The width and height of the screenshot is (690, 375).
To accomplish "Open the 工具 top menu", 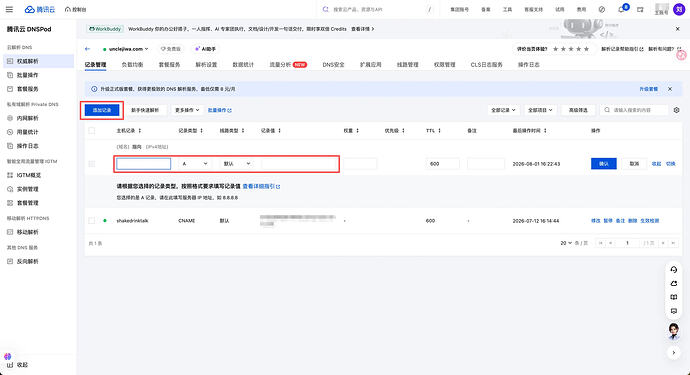I will (x=507, y=9).
